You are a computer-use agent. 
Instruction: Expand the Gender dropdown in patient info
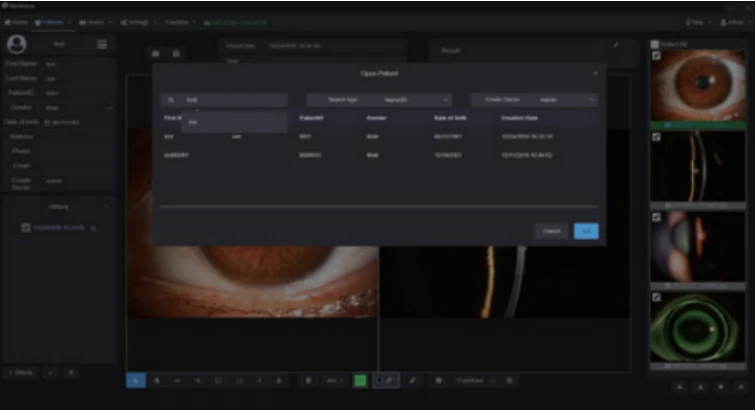click(x=108, y=107)
